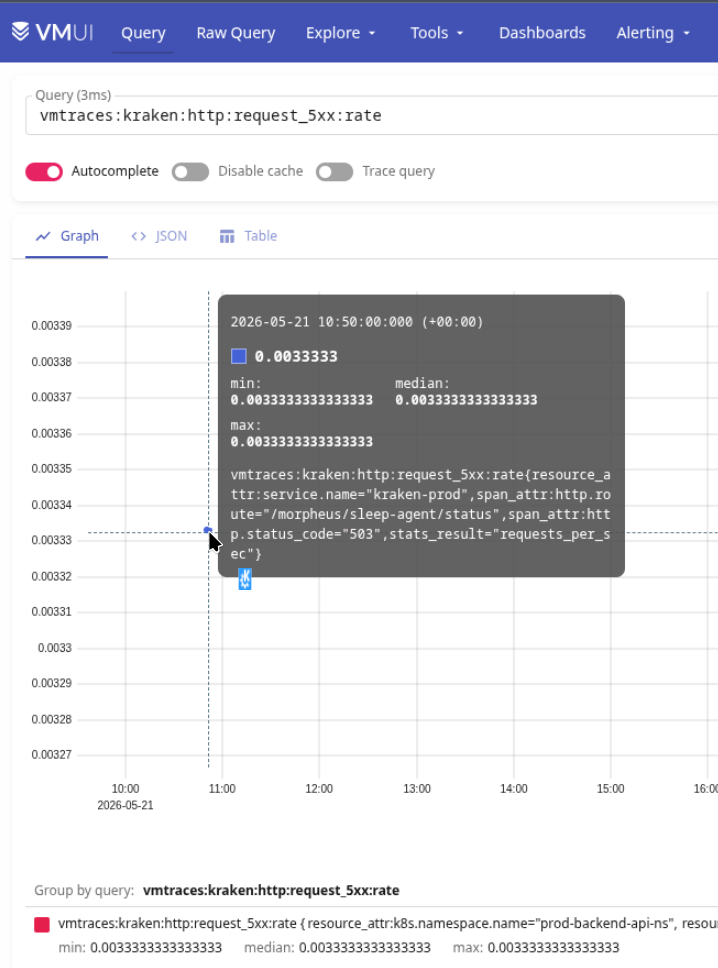The height and width of the screenshot is (968, 718).
Task: Turn on Trace query switch
Action: (x=335, y=172)
